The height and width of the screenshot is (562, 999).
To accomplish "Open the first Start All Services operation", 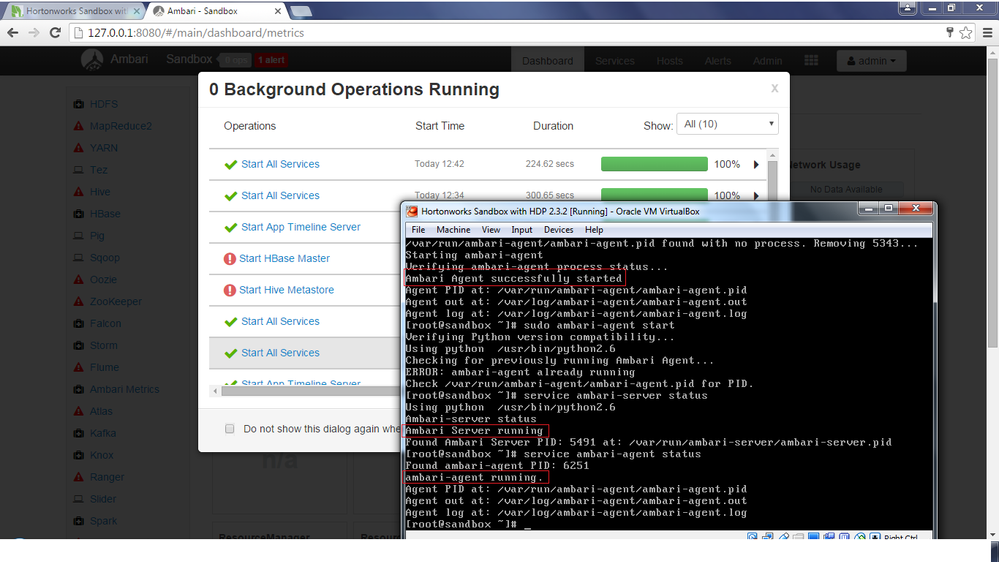I will tap(280, 164).
